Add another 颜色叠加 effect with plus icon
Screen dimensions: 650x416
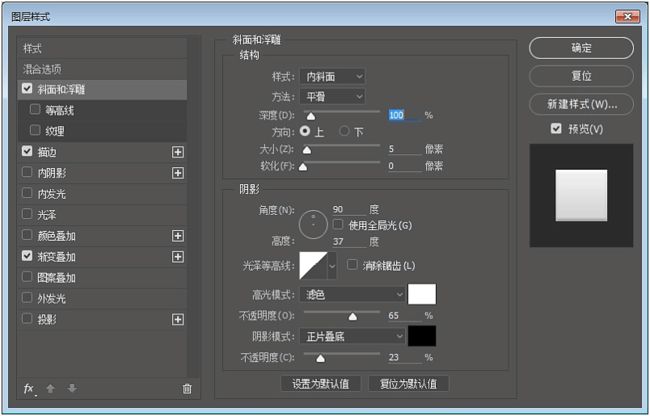178,236
